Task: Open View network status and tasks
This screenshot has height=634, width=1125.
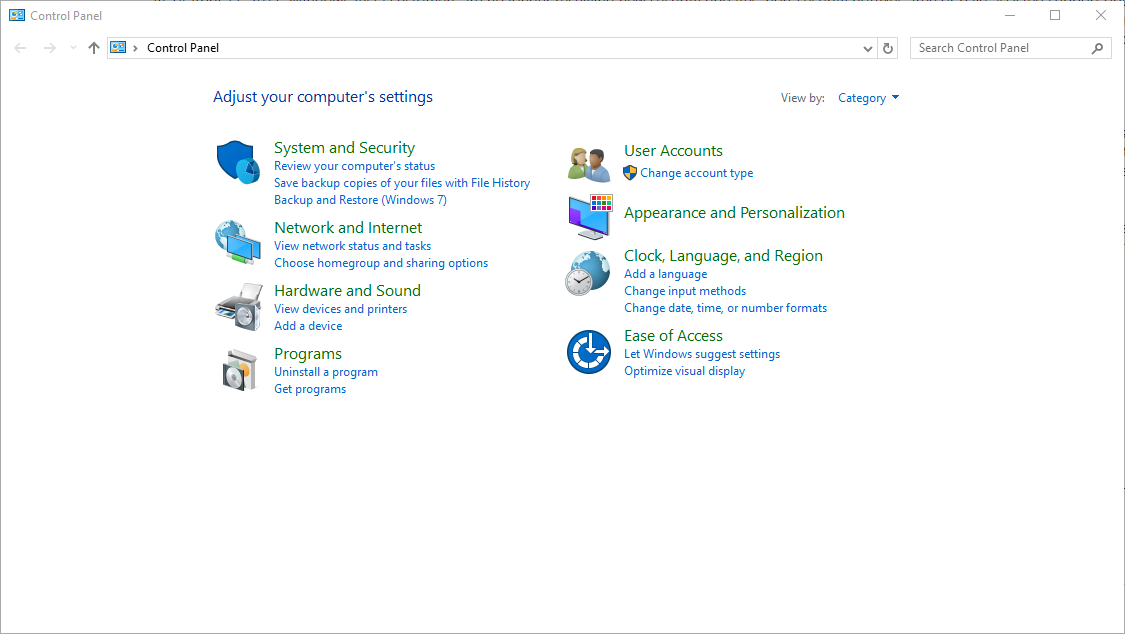Action: pos(352,245)
